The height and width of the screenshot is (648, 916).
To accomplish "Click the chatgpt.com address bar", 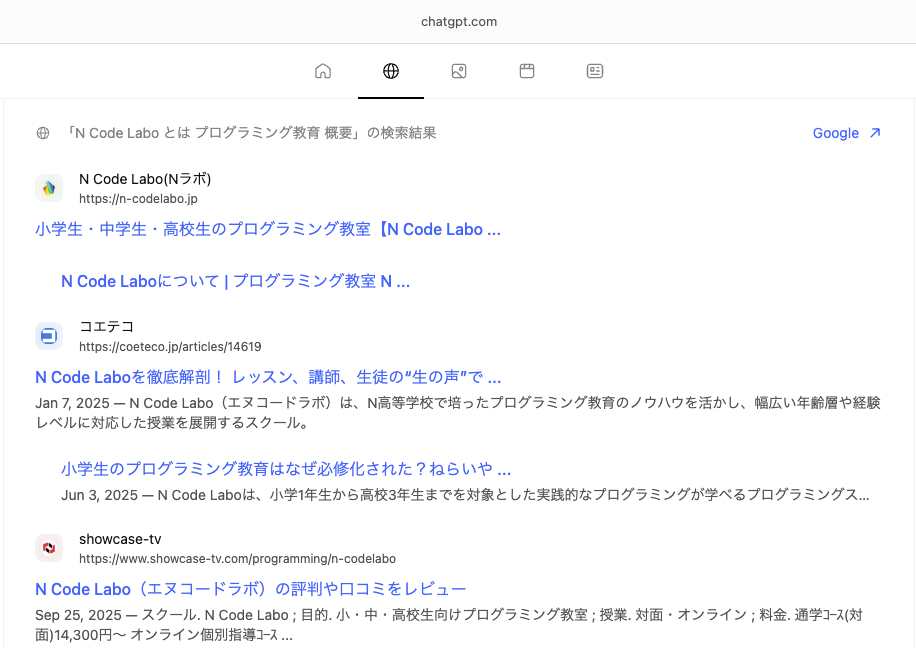I will (458, 21).
